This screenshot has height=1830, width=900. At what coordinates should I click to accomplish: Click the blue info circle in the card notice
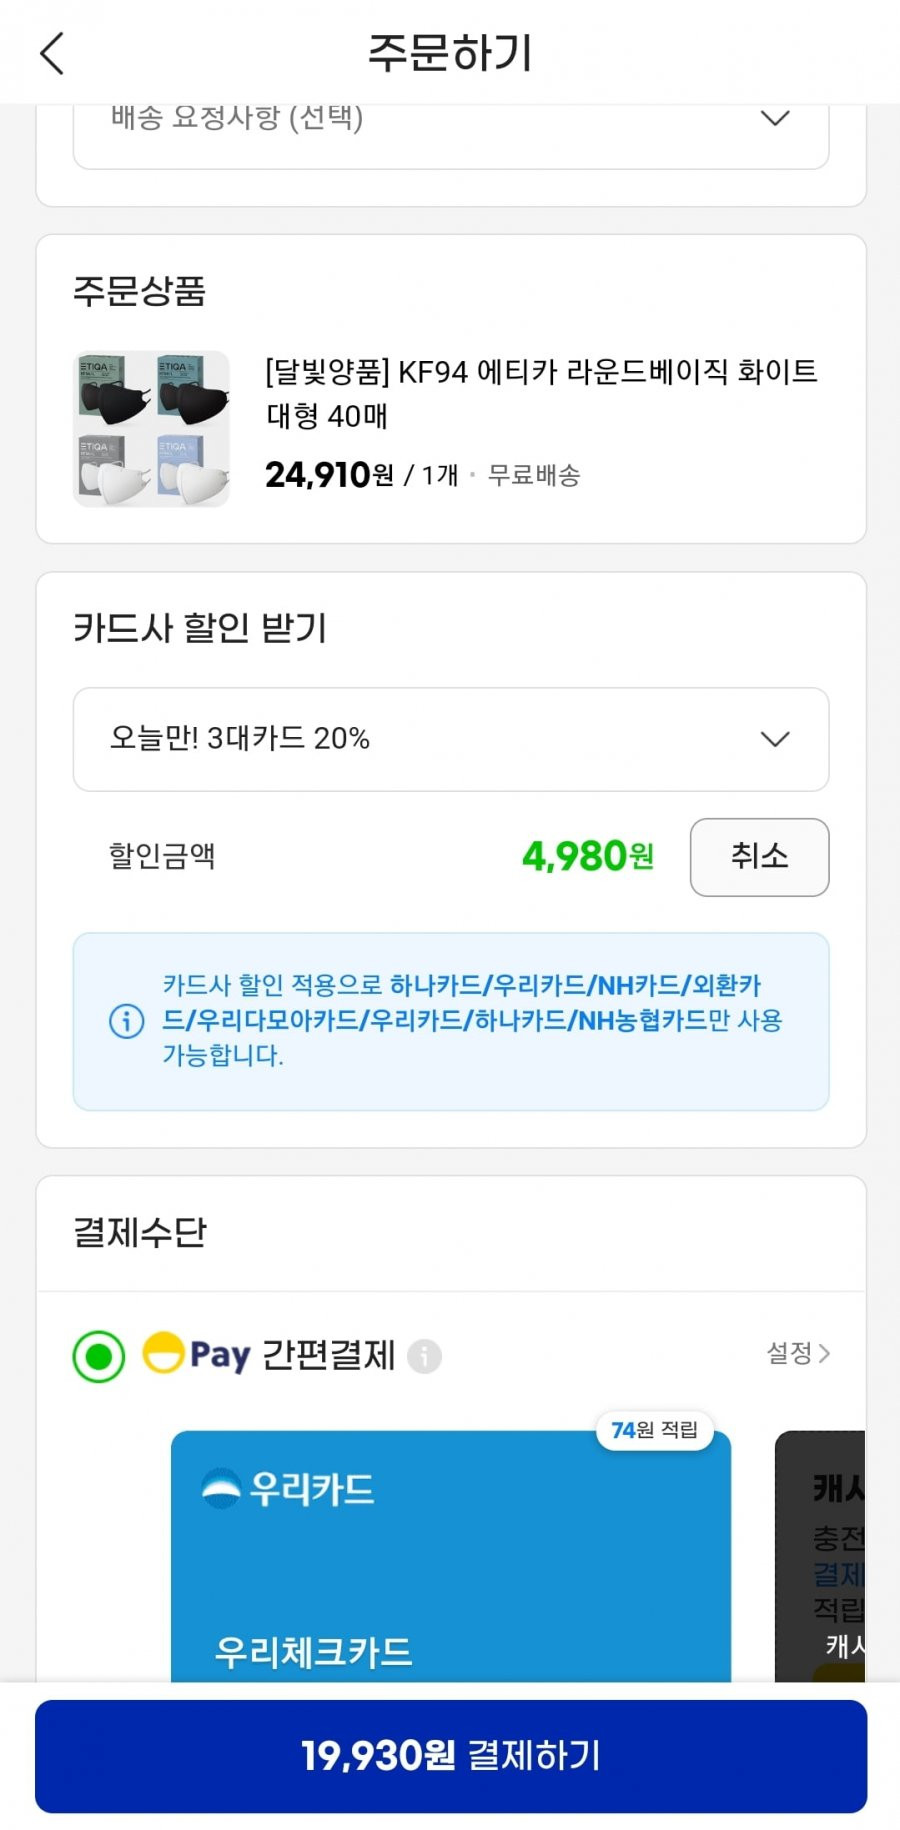[126, 1021]
